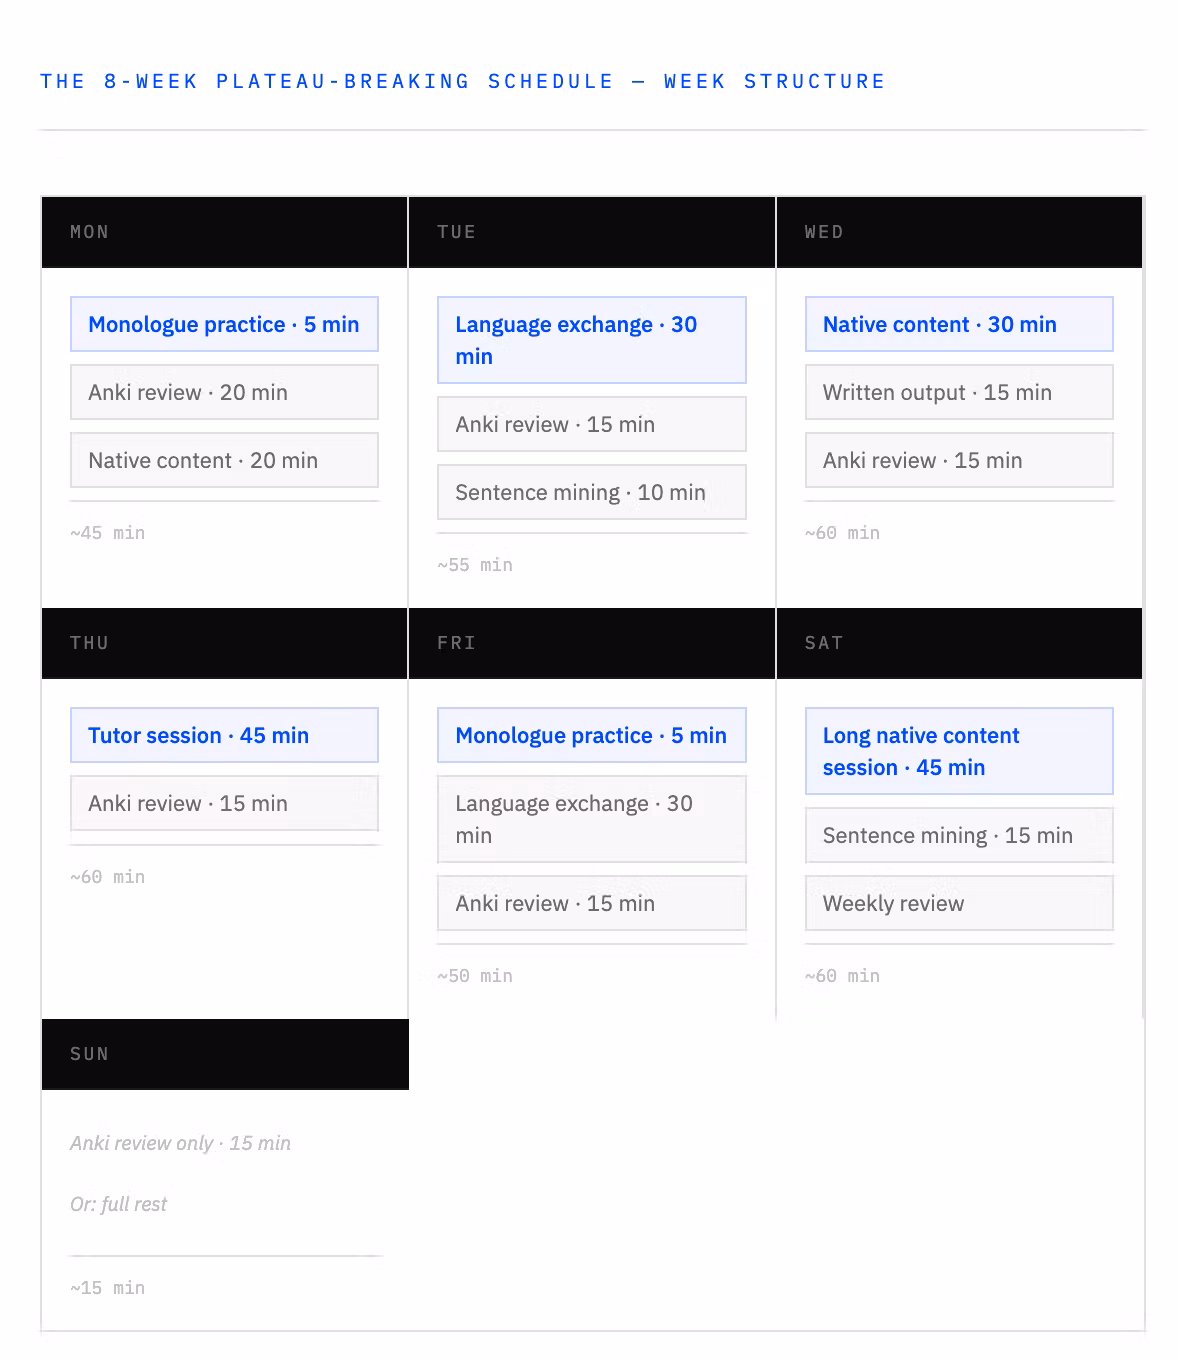Screen dimensions: 1178x1360
Task: Click Wednesday's Native content 30 min card
Action: (x=959, y=324)
